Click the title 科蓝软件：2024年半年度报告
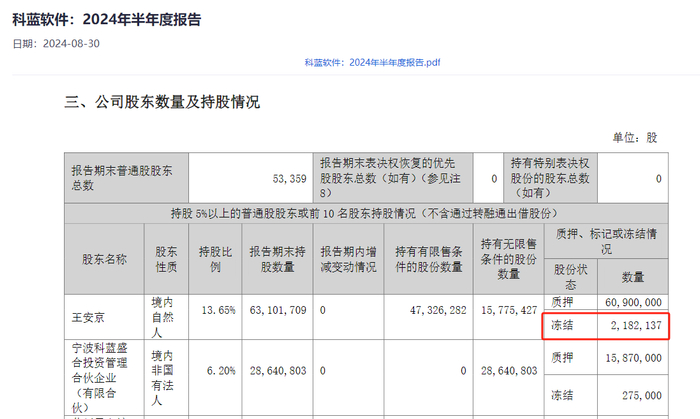 (107, 20)
